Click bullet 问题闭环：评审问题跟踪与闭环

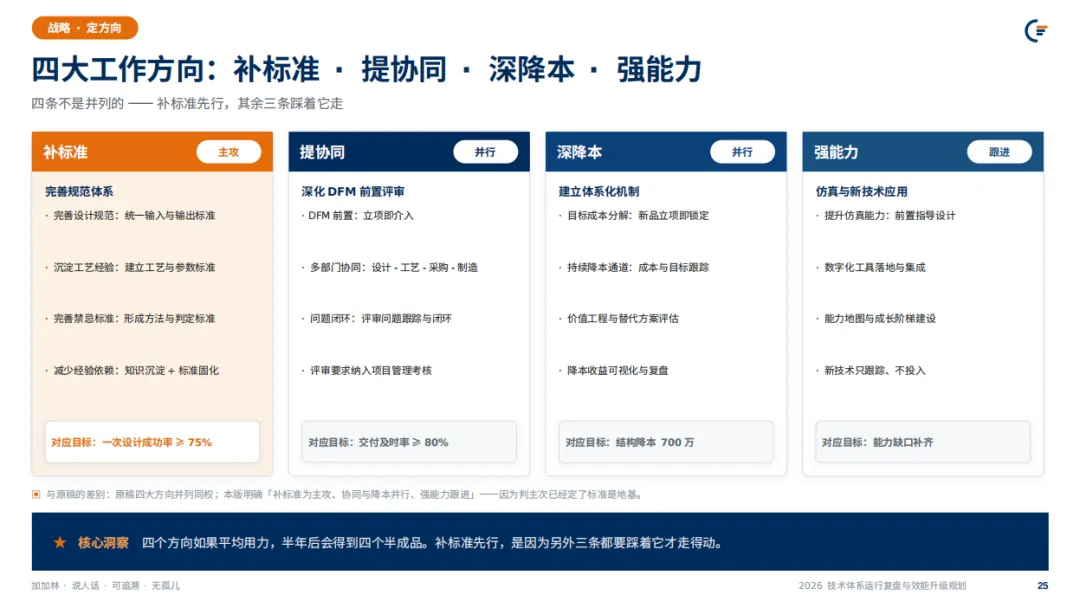pyautogui.click(x=377, y=319)
